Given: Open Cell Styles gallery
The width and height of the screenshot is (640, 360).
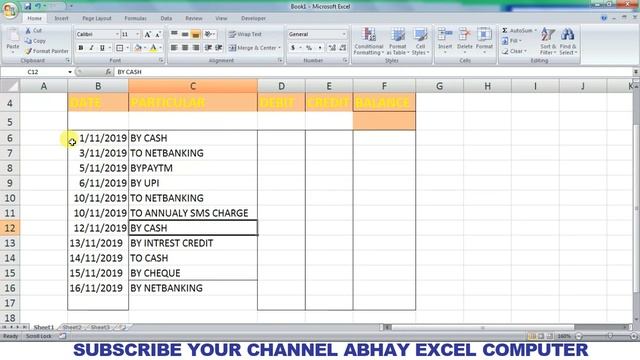Looking at the screenshot, I should [x=420, y=41].
